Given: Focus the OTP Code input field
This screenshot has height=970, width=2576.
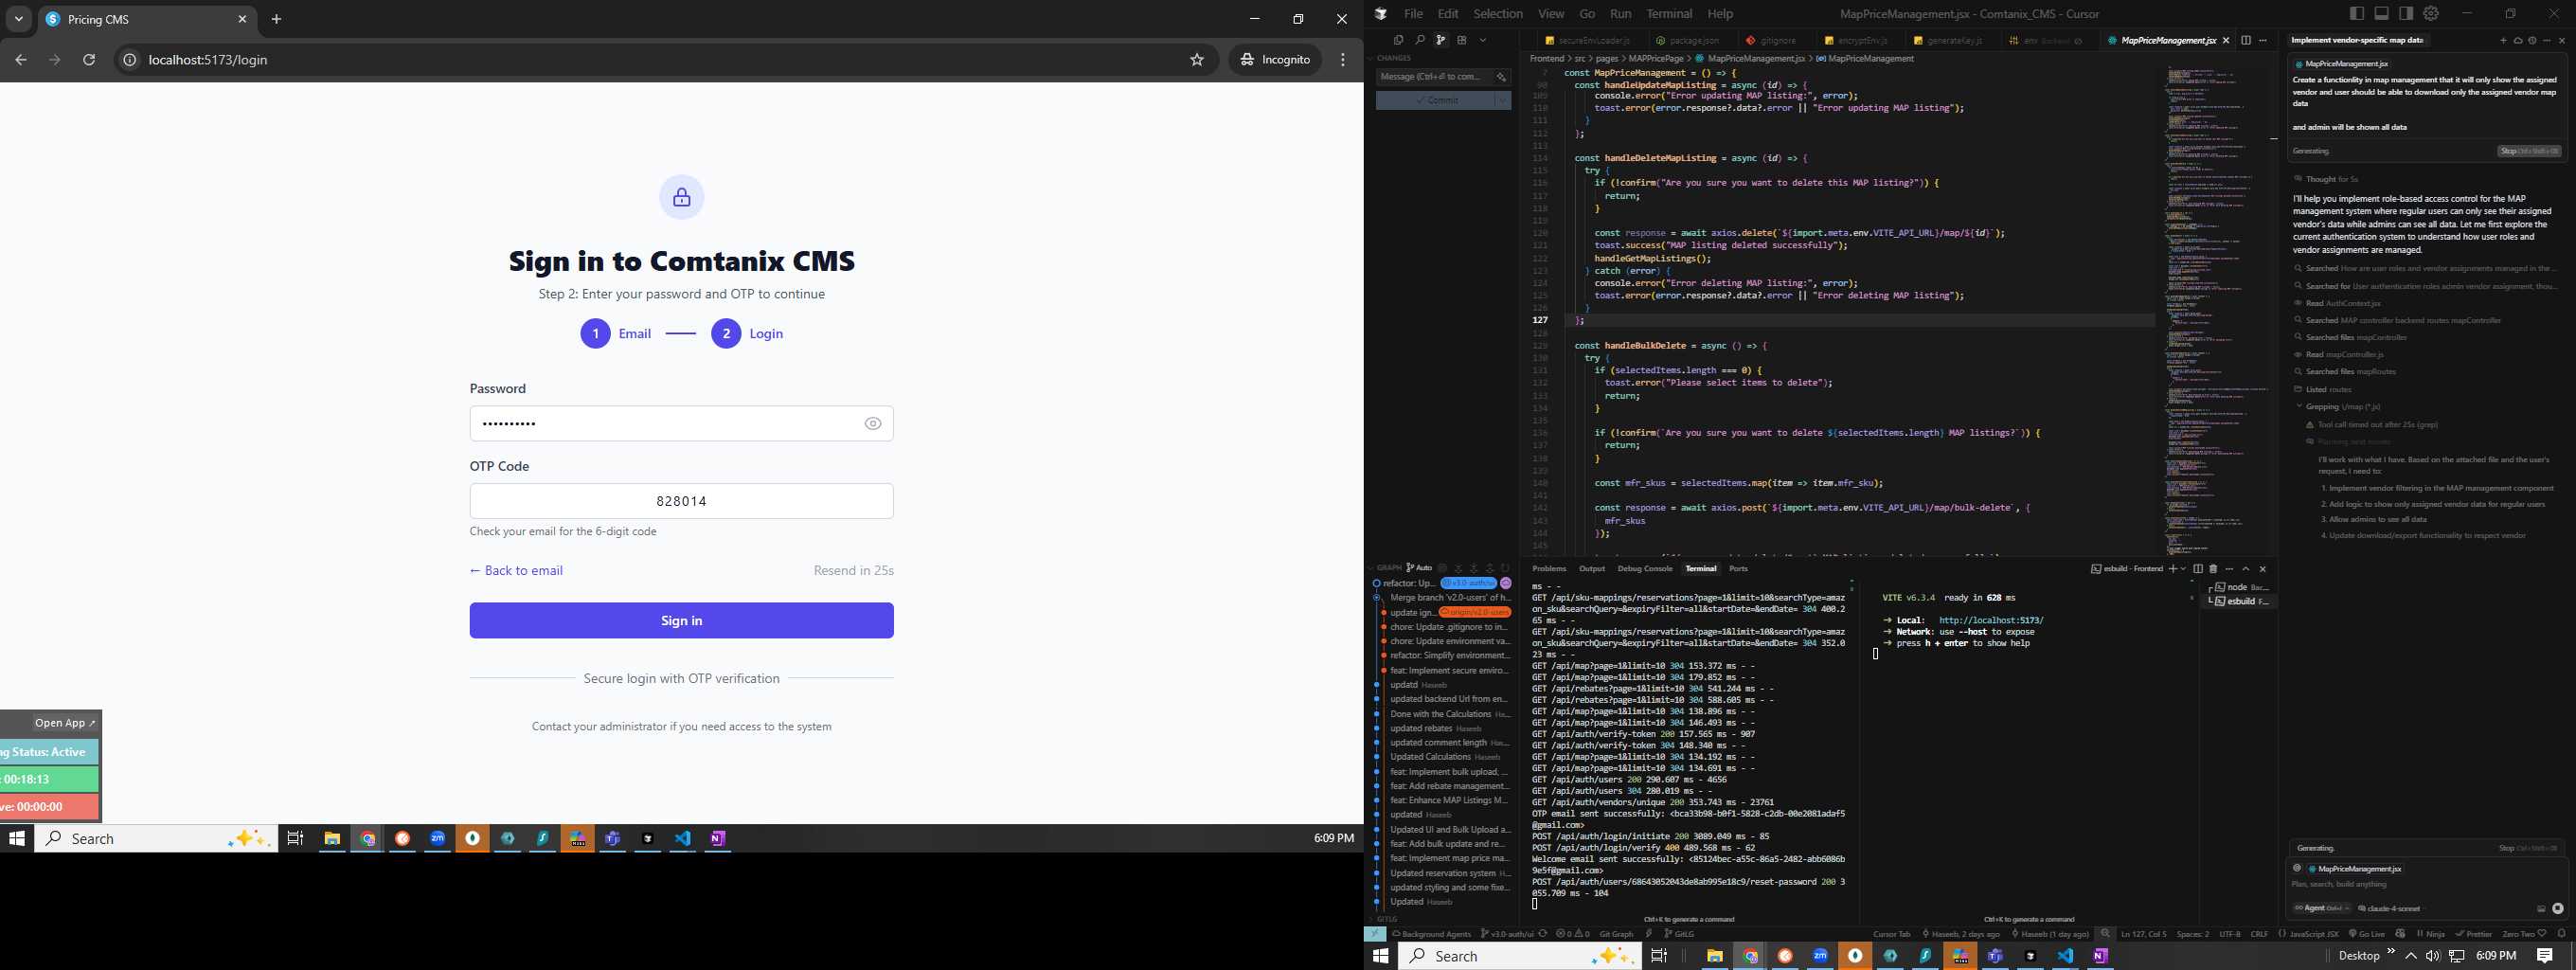Looking at the screenshot, I should click(x=681, y=501).
